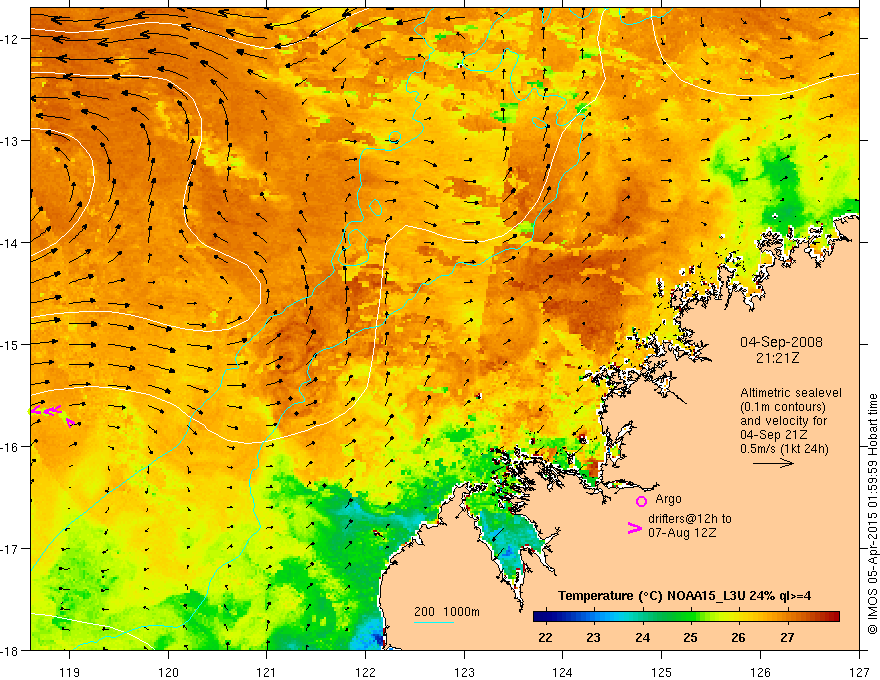Screen dimensions: 880x680
Task: Click the latitude axis label -13
Action: [10, 141]
